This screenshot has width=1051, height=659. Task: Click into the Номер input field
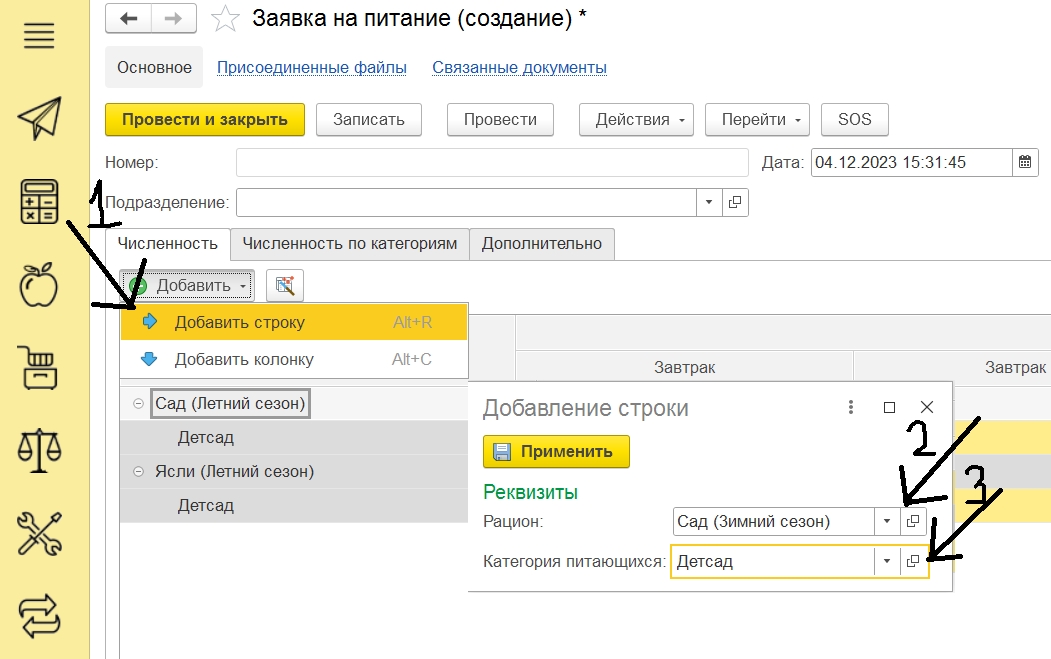click(492, 162)
